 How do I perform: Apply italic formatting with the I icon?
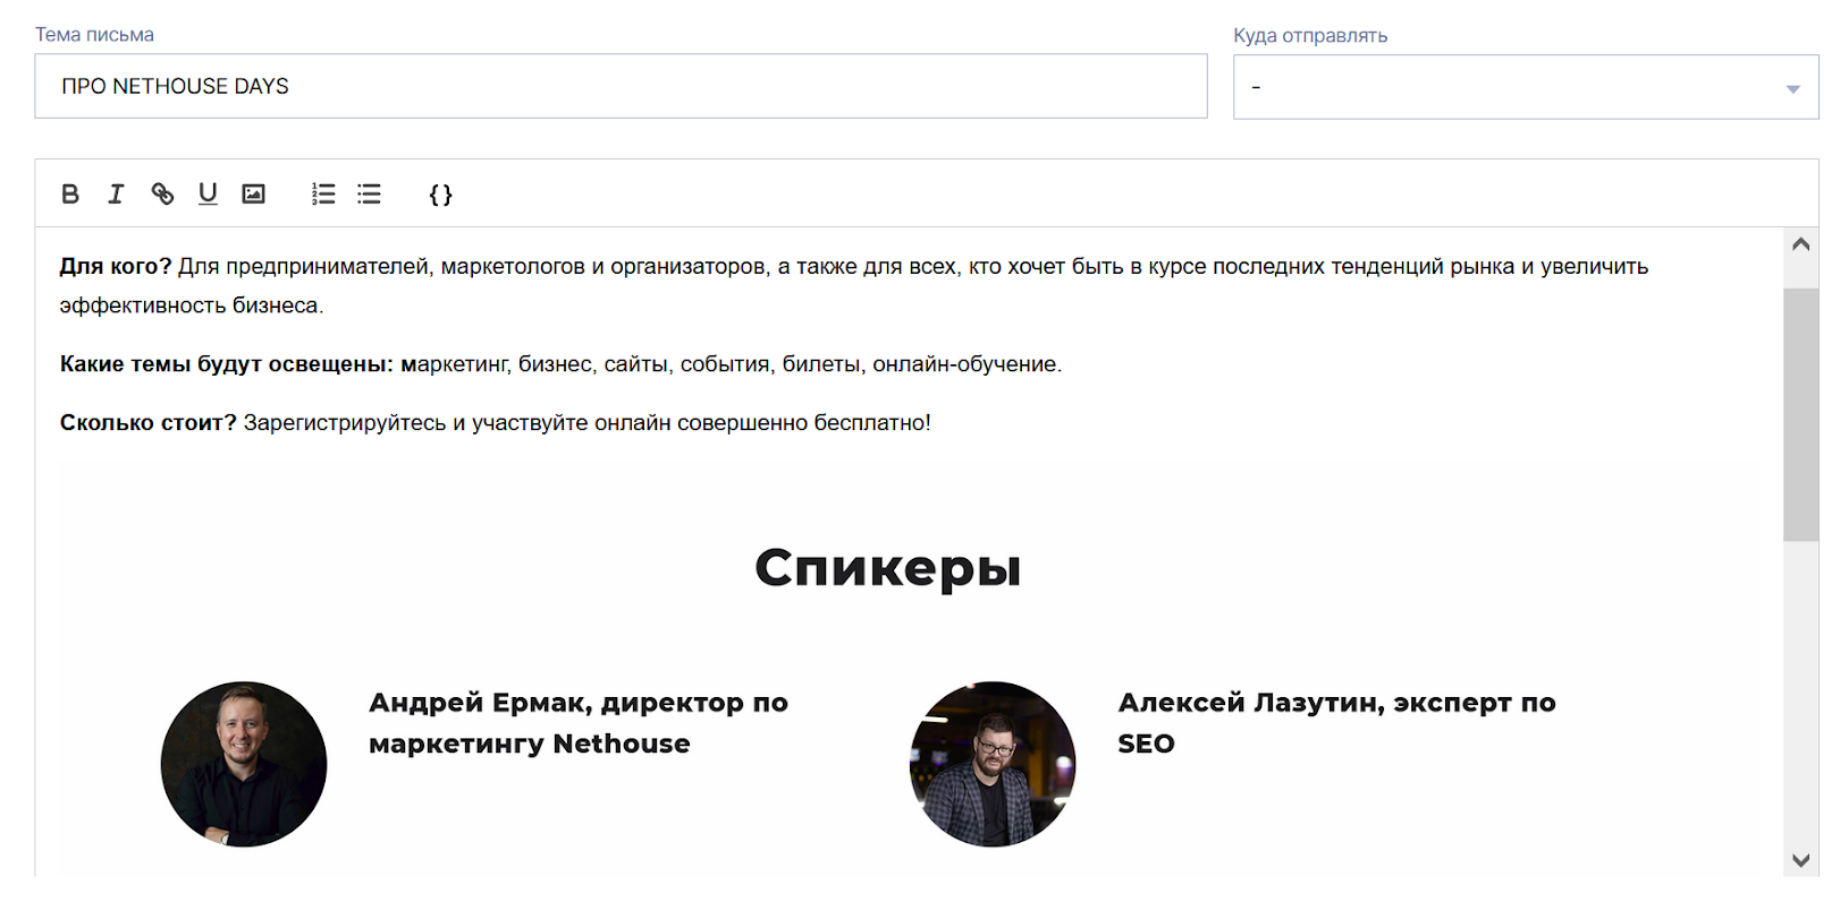pyautogui.click(x=116, y=194)
